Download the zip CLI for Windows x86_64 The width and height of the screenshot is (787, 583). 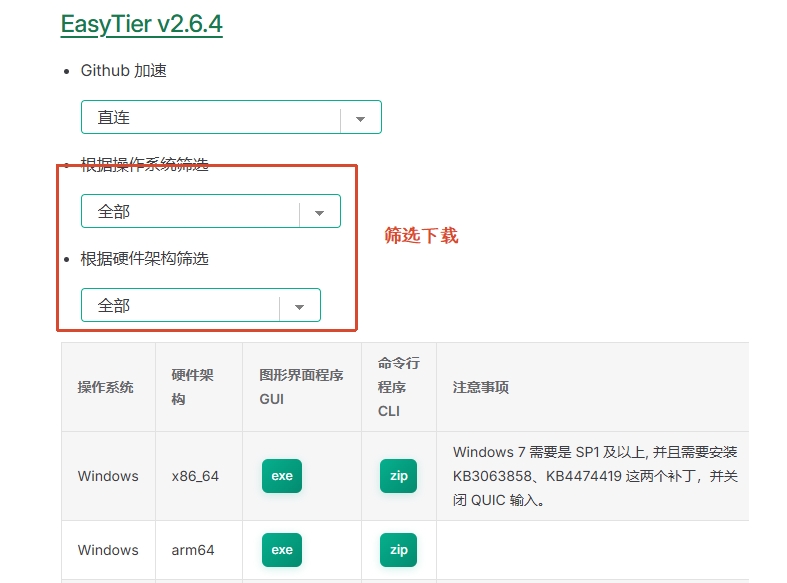pyautogui.click(x=399, y=476)
